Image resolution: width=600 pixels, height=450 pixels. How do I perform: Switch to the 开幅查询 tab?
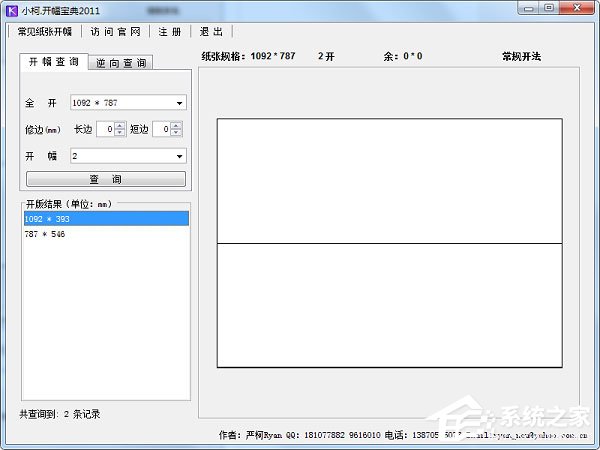pyautogui.click(x=53, y=62)
